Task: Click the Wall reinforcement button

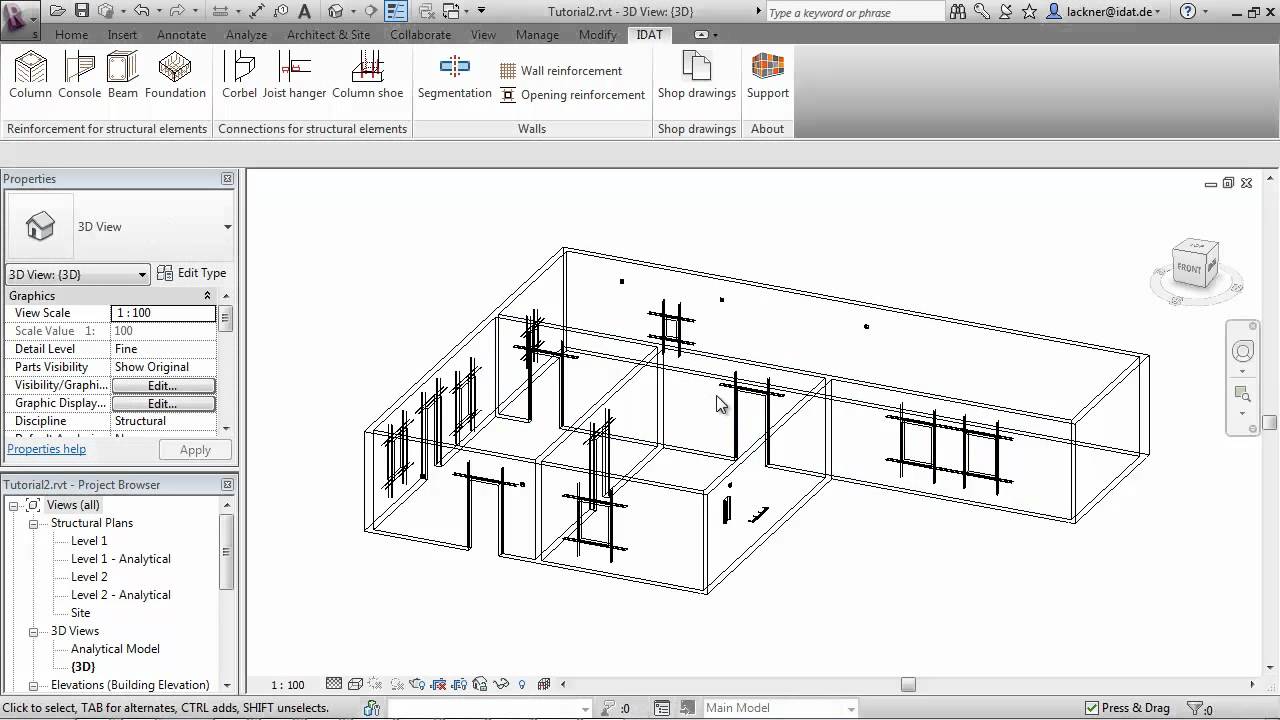Action: [561, 71]
